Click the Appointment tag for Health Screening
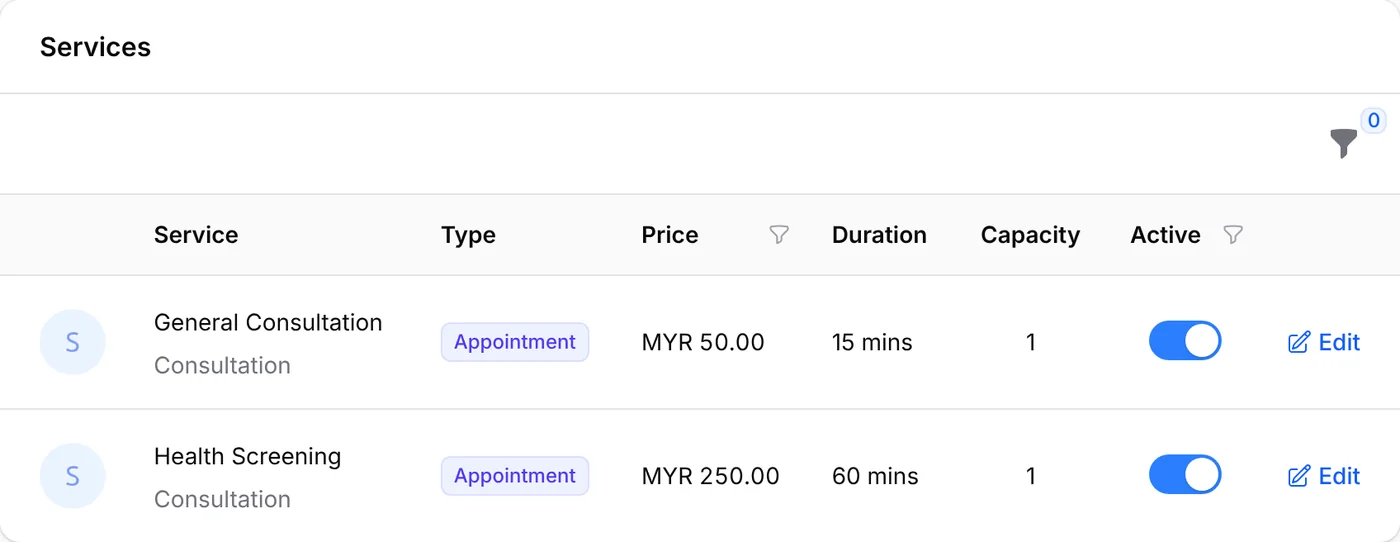1400x542 pixels. (x=515, y=476)
